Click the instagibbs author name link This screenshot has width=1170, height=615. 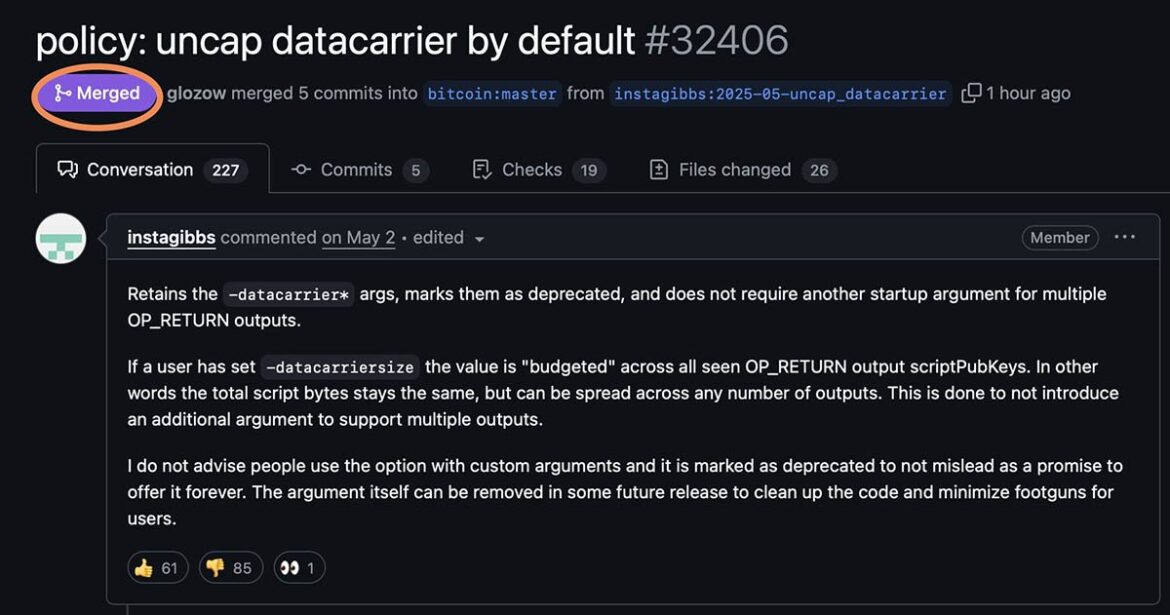coord(172,237)
